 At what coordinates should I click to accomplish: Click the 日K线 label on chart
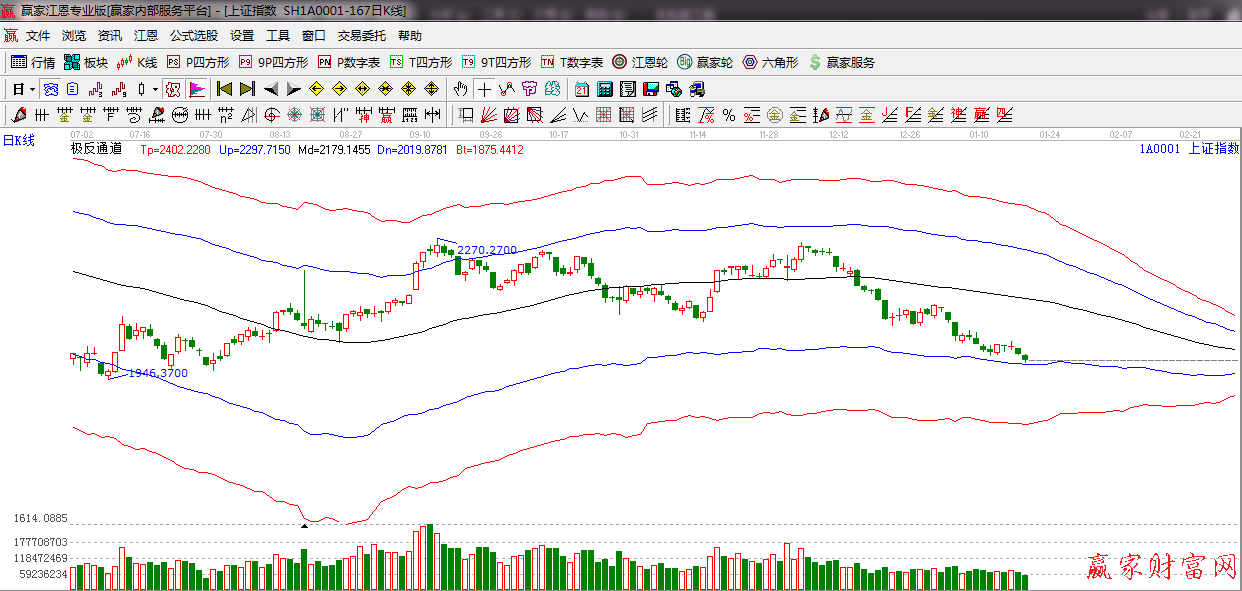click(18, 141)
